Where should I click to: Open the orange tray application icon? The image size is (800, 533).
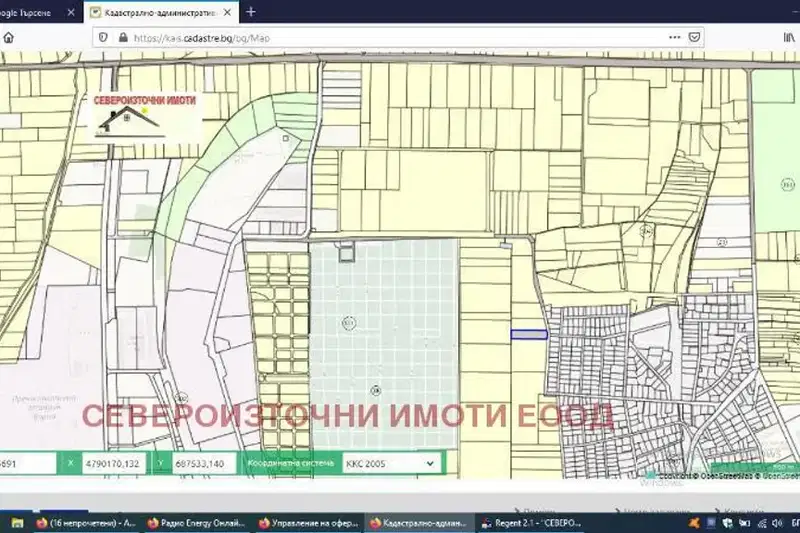[694, 523]
